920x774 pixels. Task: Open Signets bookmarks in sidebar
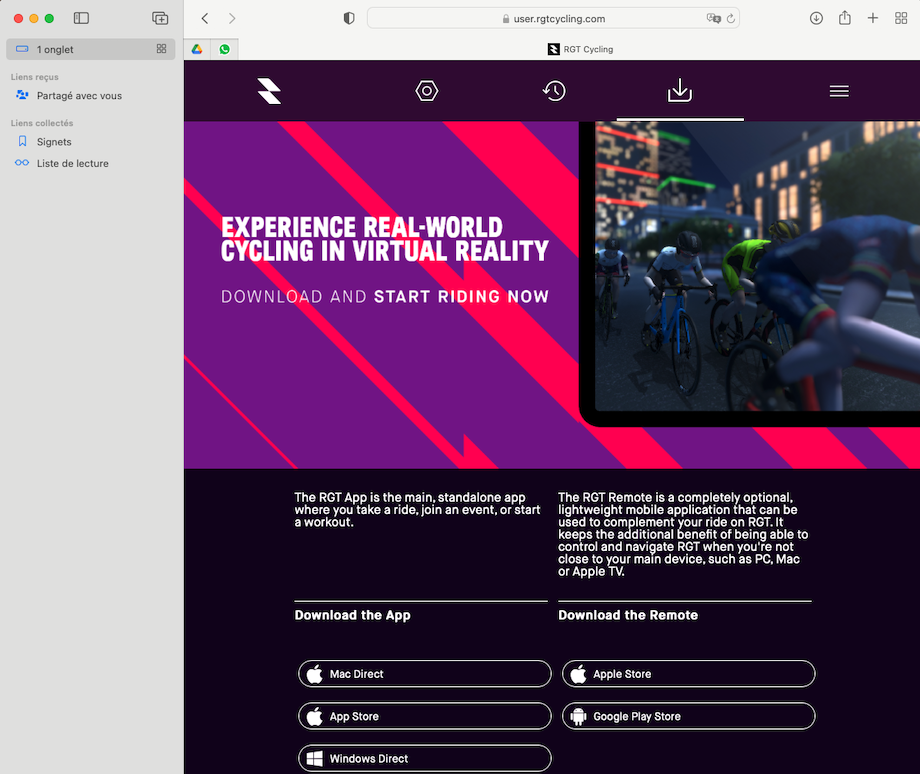point(54,142)
